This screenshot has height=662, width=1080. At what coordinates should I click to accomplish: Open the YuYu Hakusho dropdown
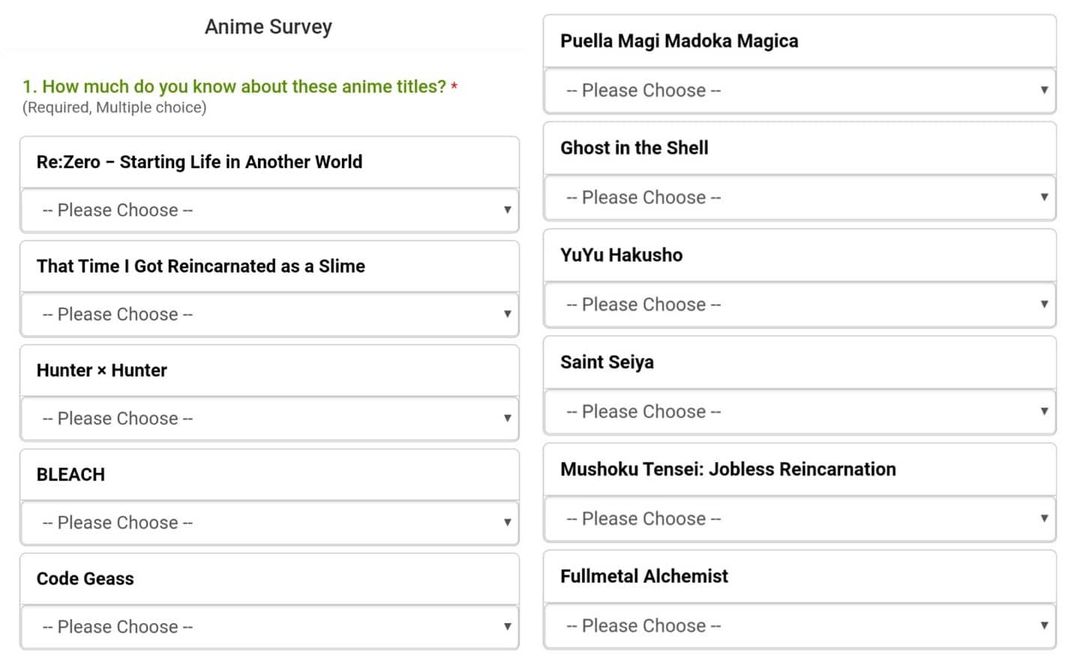[798, 304]
